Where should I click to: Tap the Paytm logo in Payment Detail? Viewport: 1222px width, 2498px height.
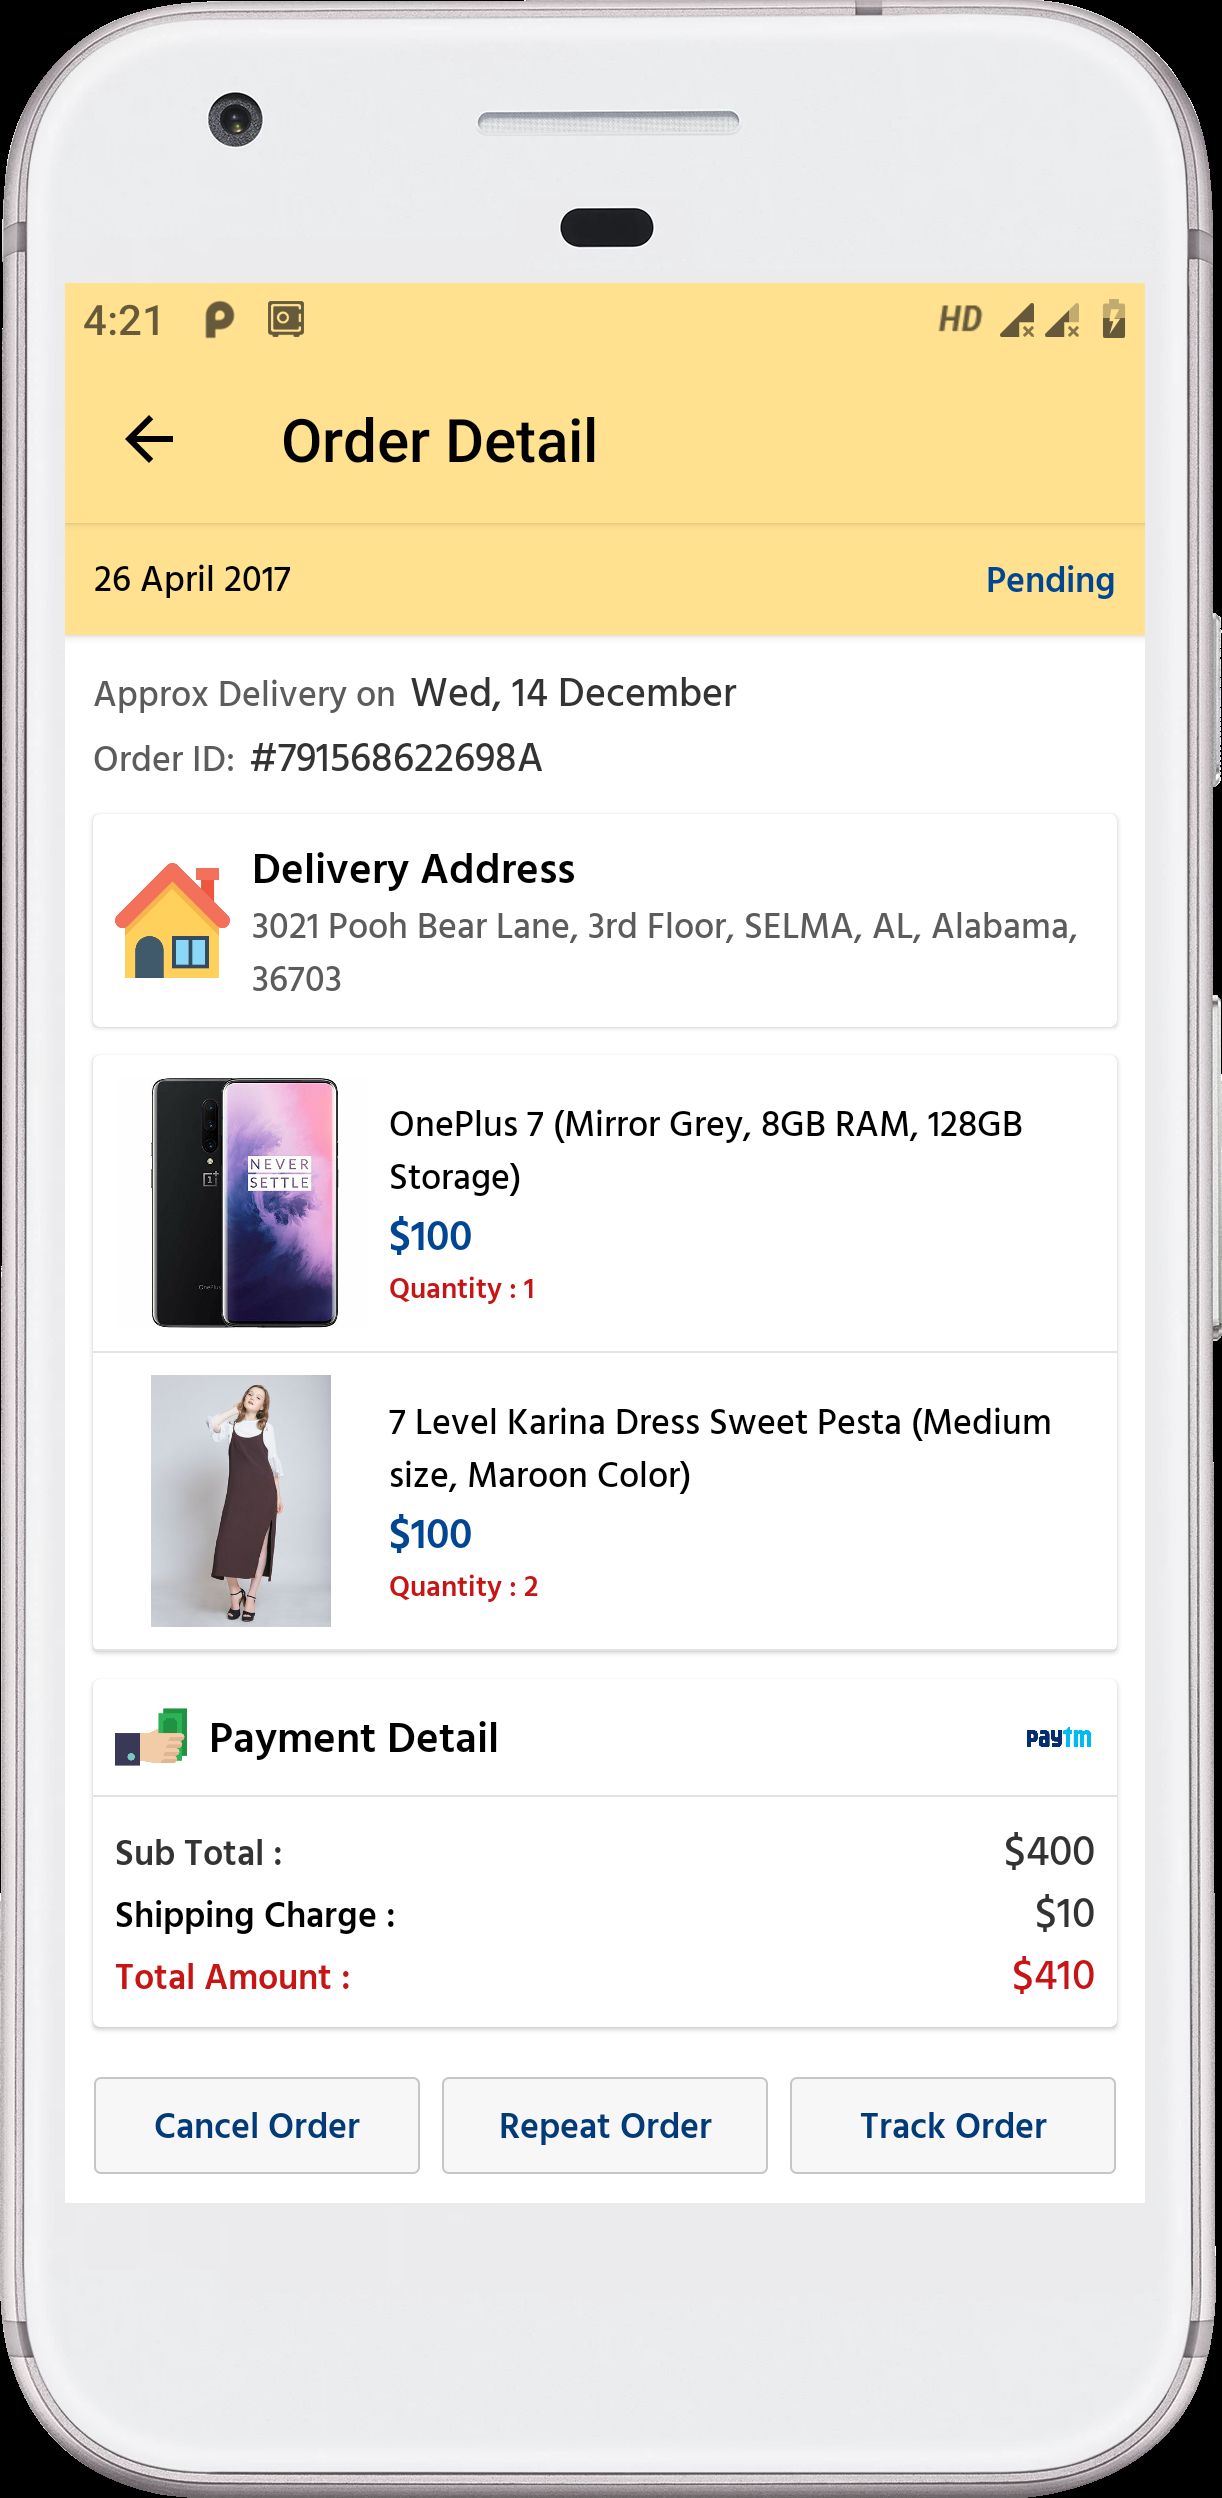[1058, 1738]
